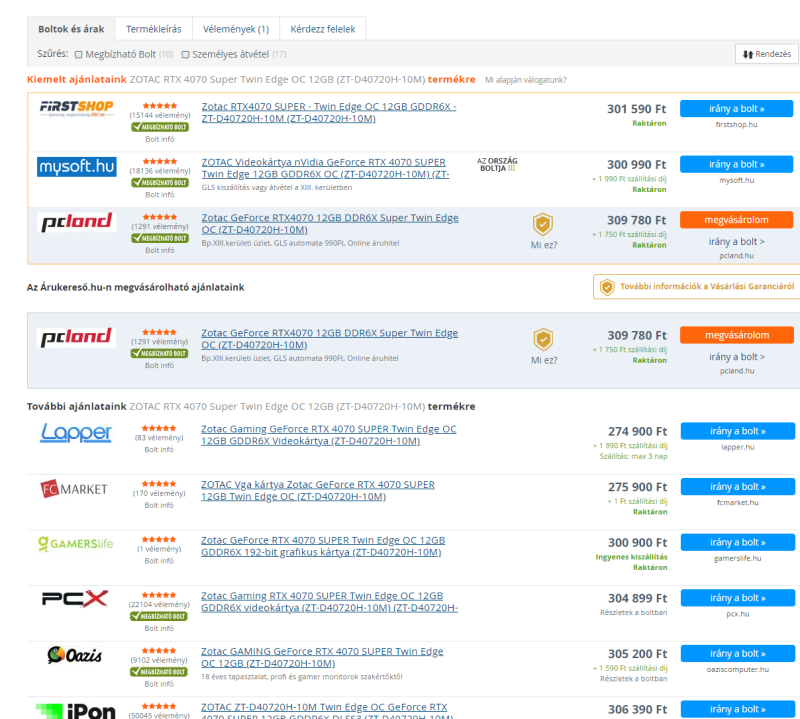
Task: Click 'irány a bolt' button in iPon row
Action: point(738,709)
